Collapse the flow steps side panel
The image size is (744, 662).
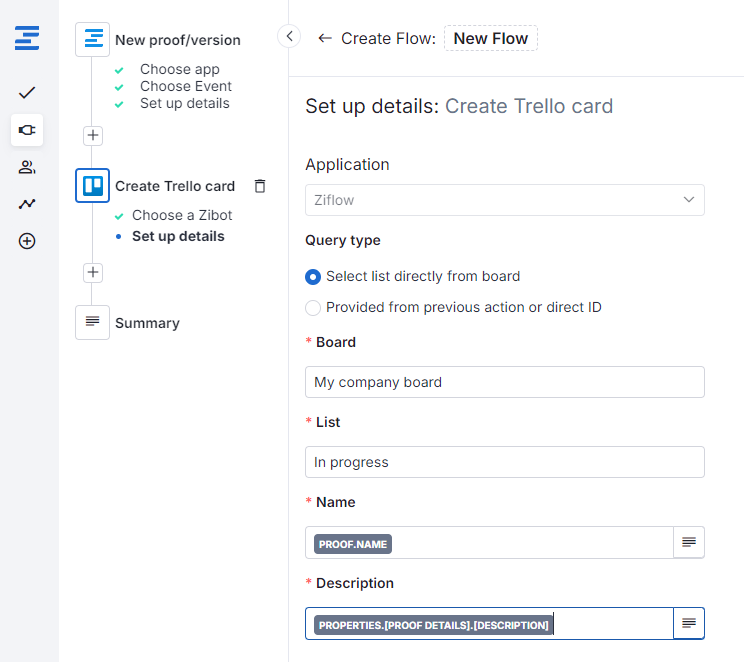(289, 37)
